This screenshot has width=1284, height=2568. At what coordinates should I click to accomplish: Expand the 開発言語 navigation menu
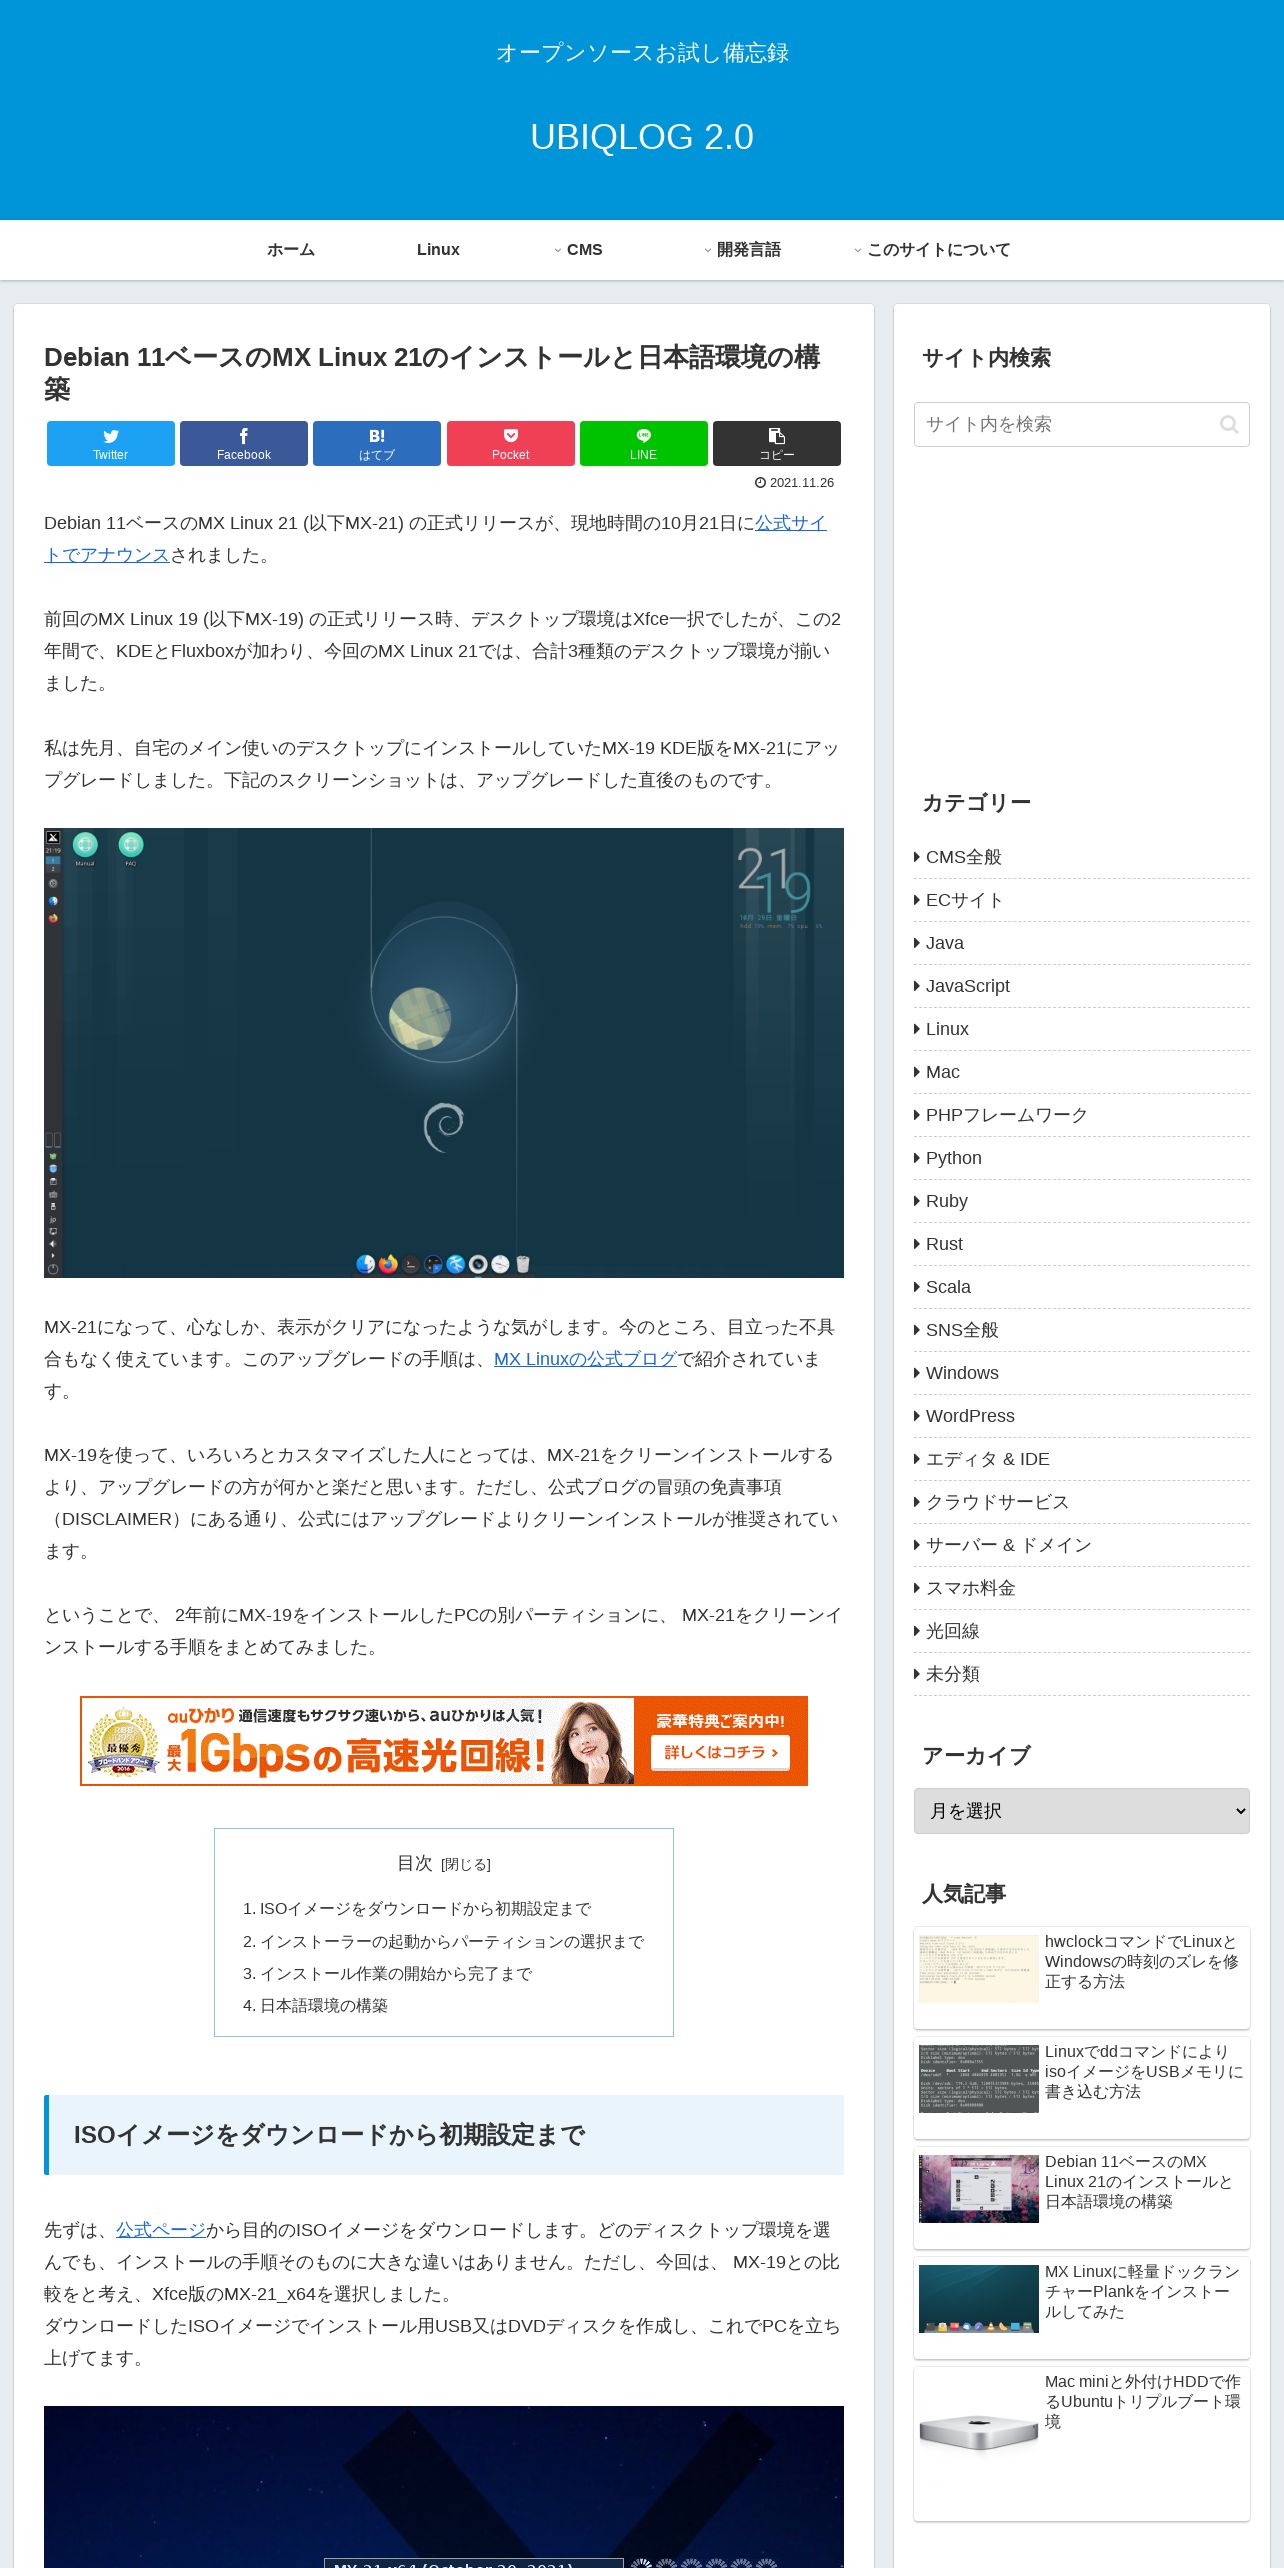[x=748, y=250]
